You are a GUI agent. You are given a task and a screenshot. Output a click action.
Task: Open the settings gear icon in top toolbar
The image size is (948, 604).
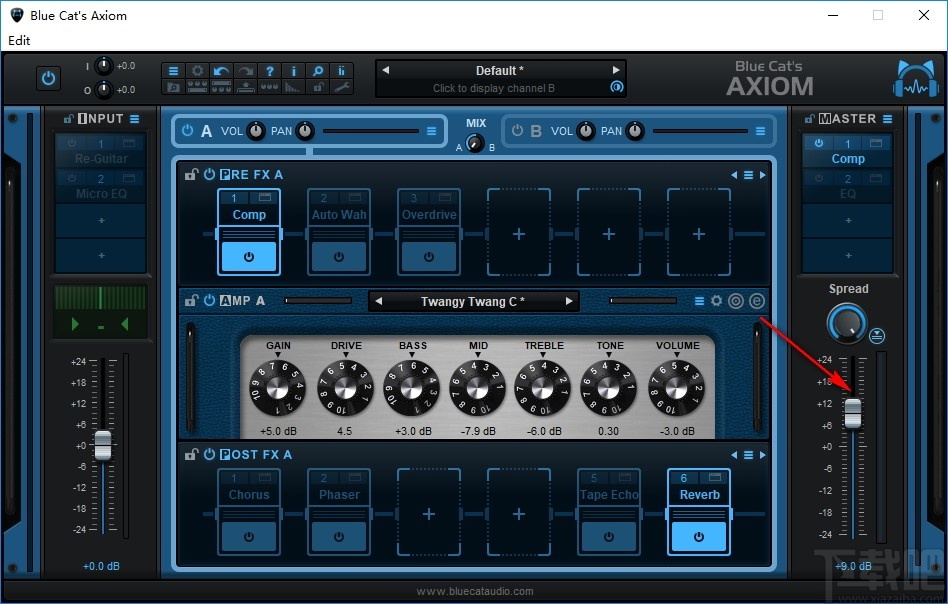point(198,71)
